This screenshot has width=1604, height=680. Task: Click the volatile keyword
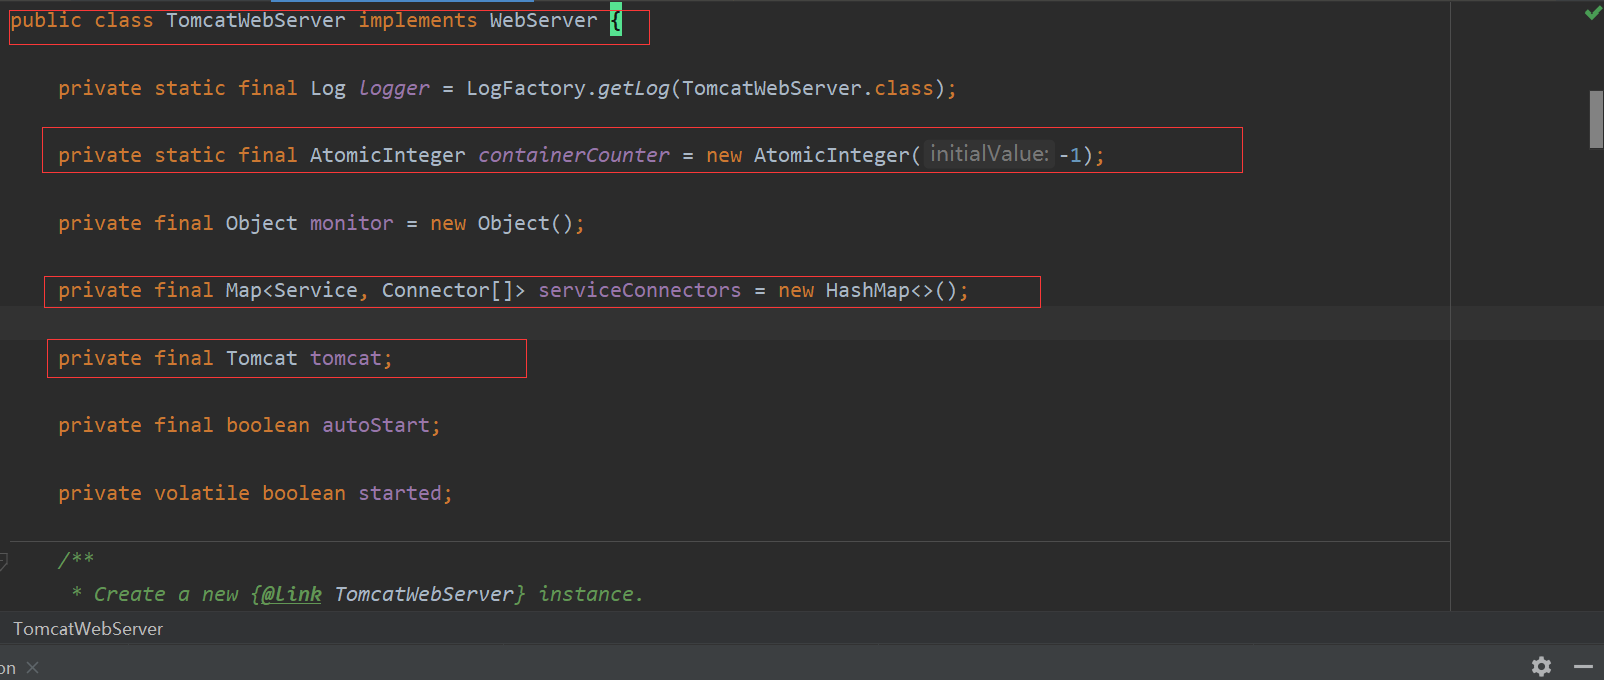click(x=202, y=493)
